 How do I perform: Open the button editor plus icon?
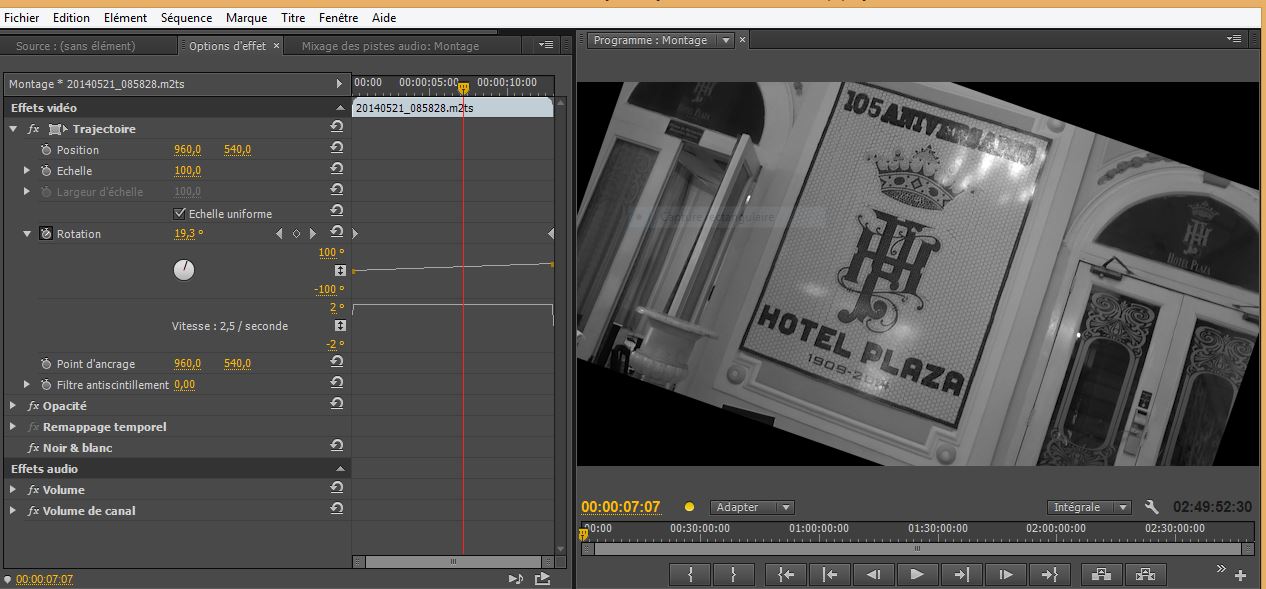(1240, 576)
